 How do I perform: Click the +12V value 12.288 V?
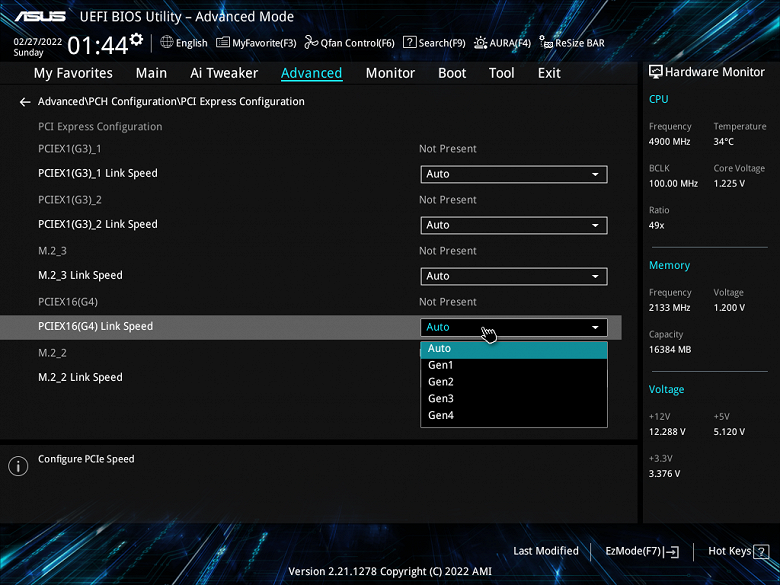[x=667, y=432]
